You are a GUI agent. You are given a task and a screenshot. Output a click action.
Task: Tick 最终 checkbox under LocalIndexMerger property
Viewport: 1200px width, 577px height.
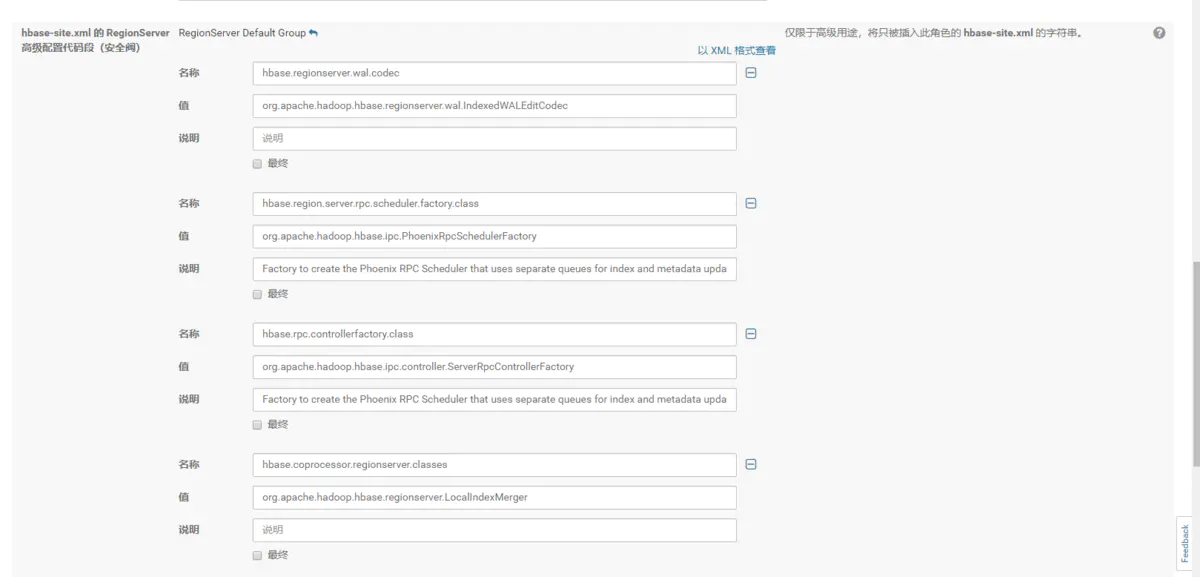[257, 555]
